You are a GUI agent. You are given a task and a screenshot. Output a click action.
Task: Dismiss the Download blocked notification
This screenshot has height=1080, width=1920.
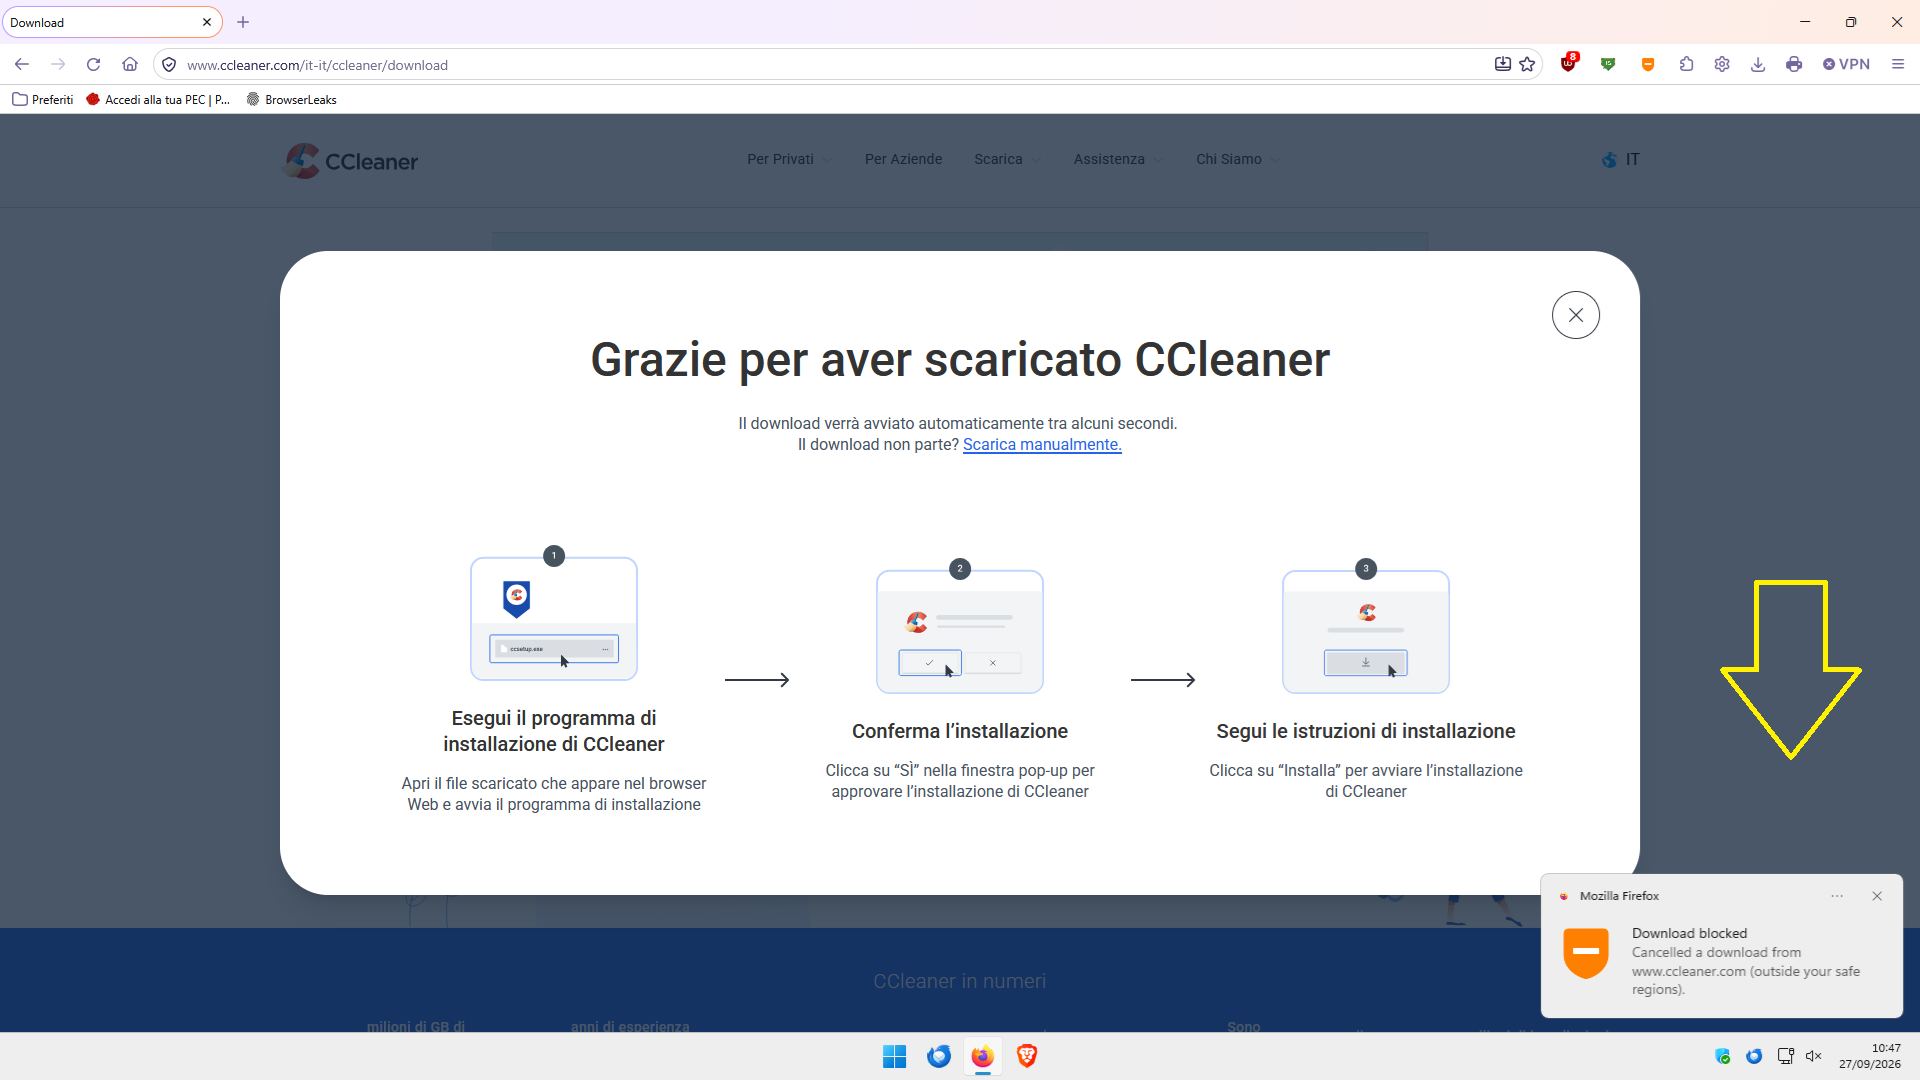point(1877,896)
